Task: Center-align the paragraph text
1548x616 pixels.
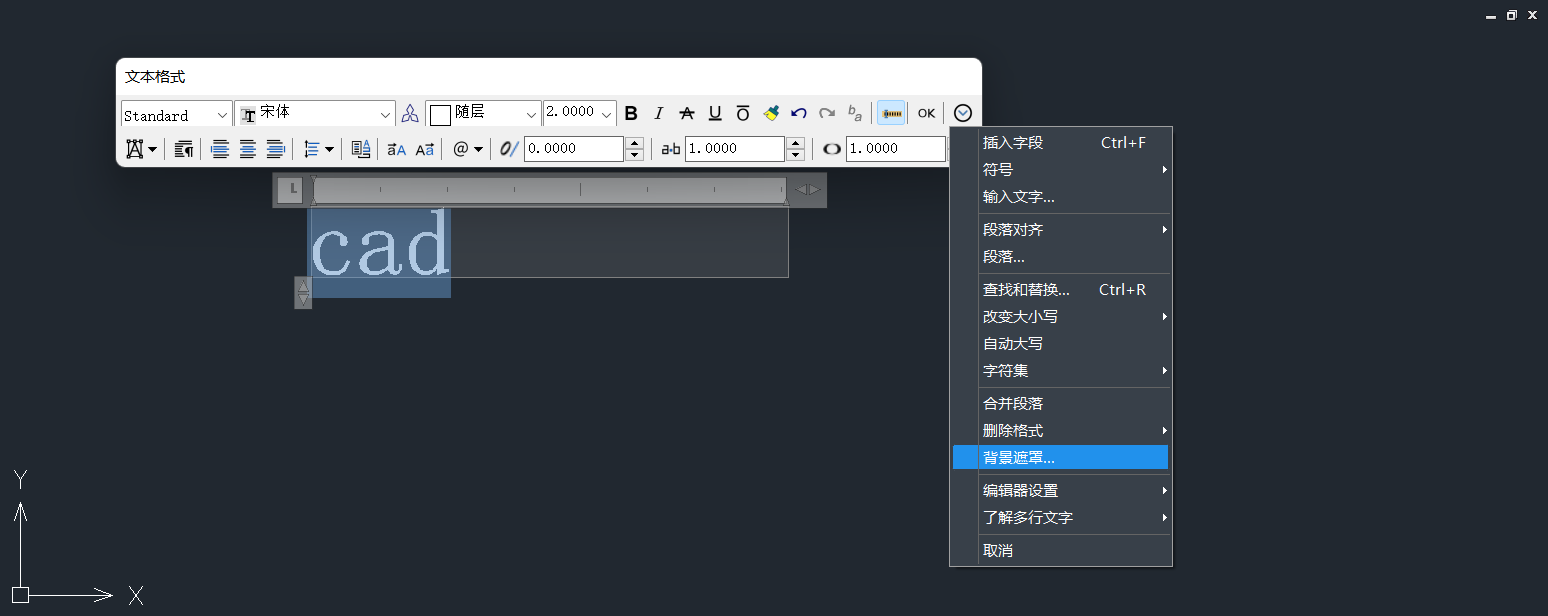Action: [x=248, y=149]
